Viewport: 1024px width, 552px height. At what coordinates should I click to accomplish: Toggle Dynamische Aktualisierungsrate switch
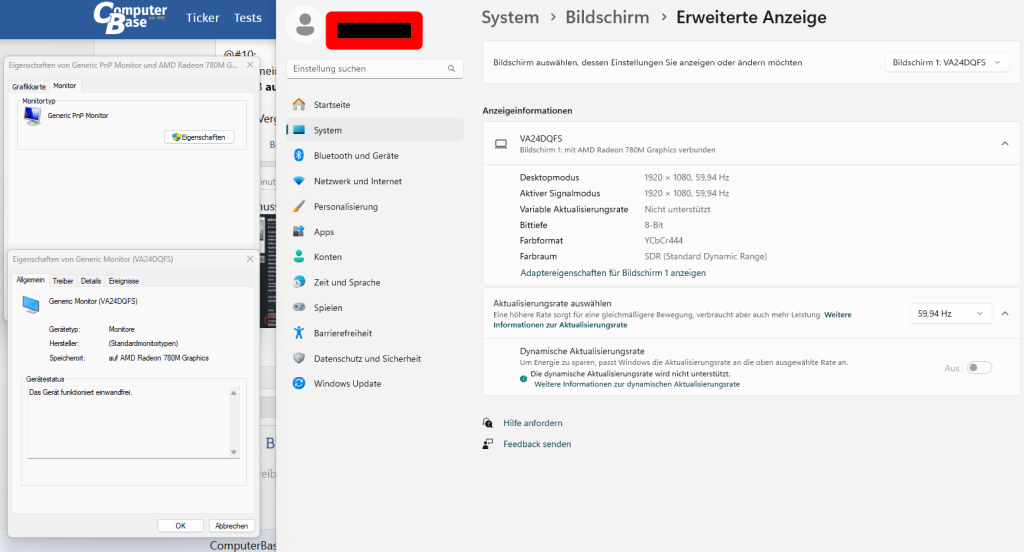coord(980,368)
